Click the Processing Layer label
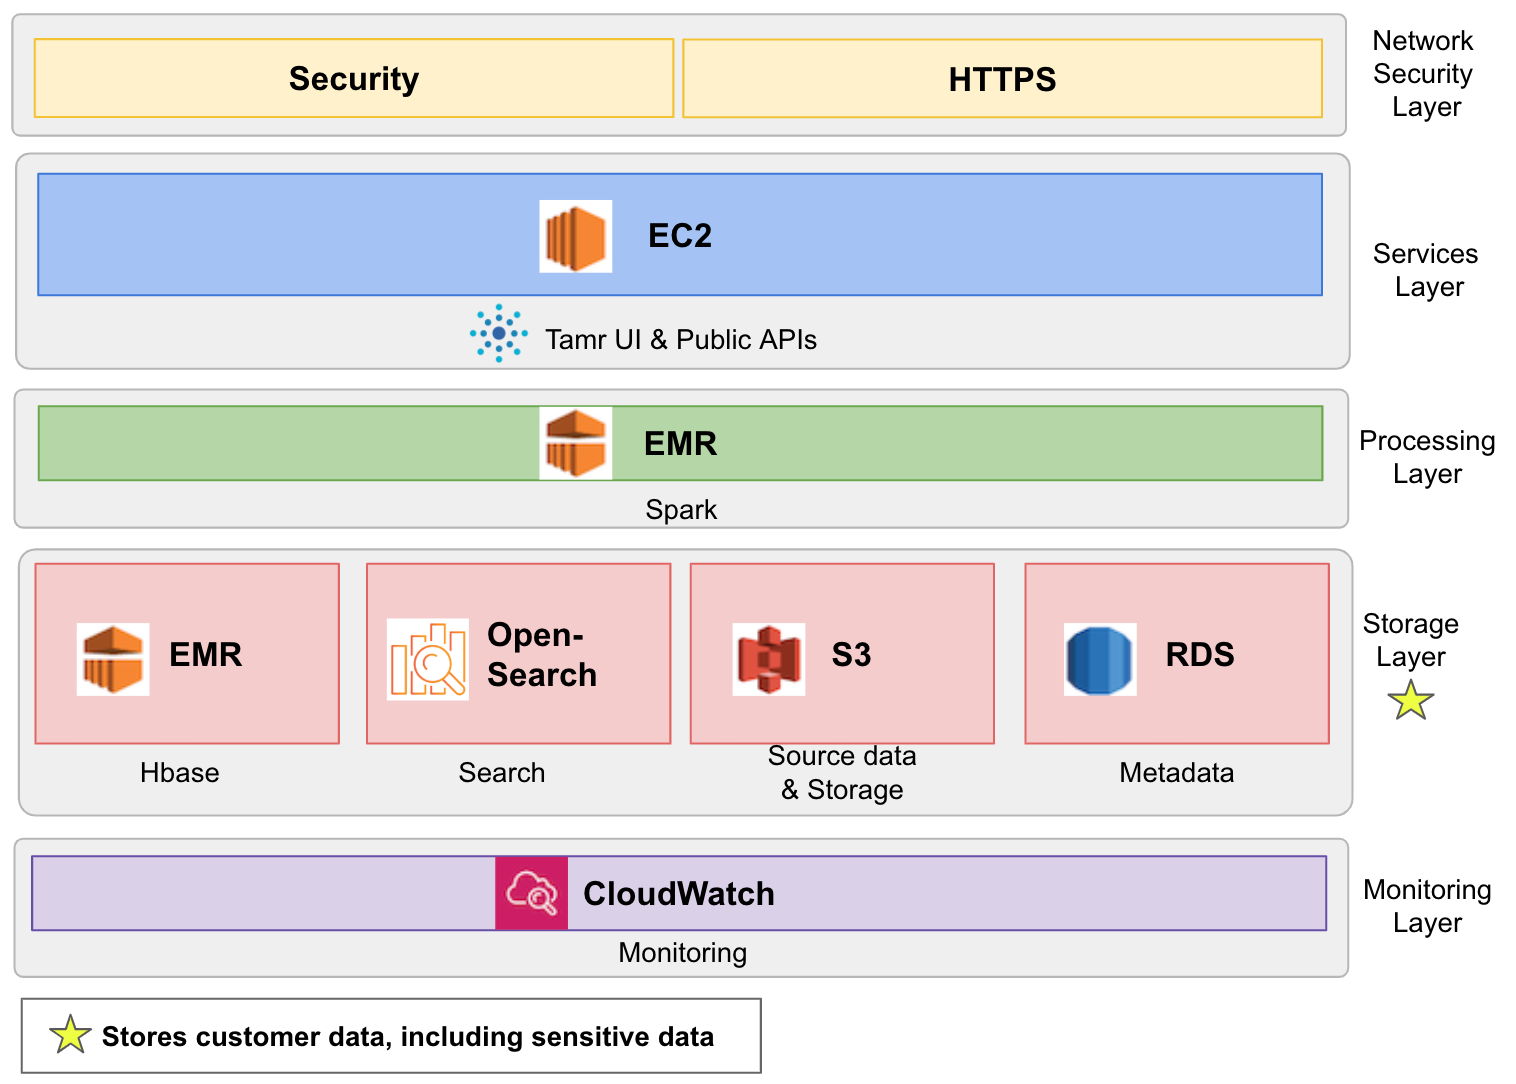This screenshot has width=1516, height=1084. [1428, 457]
